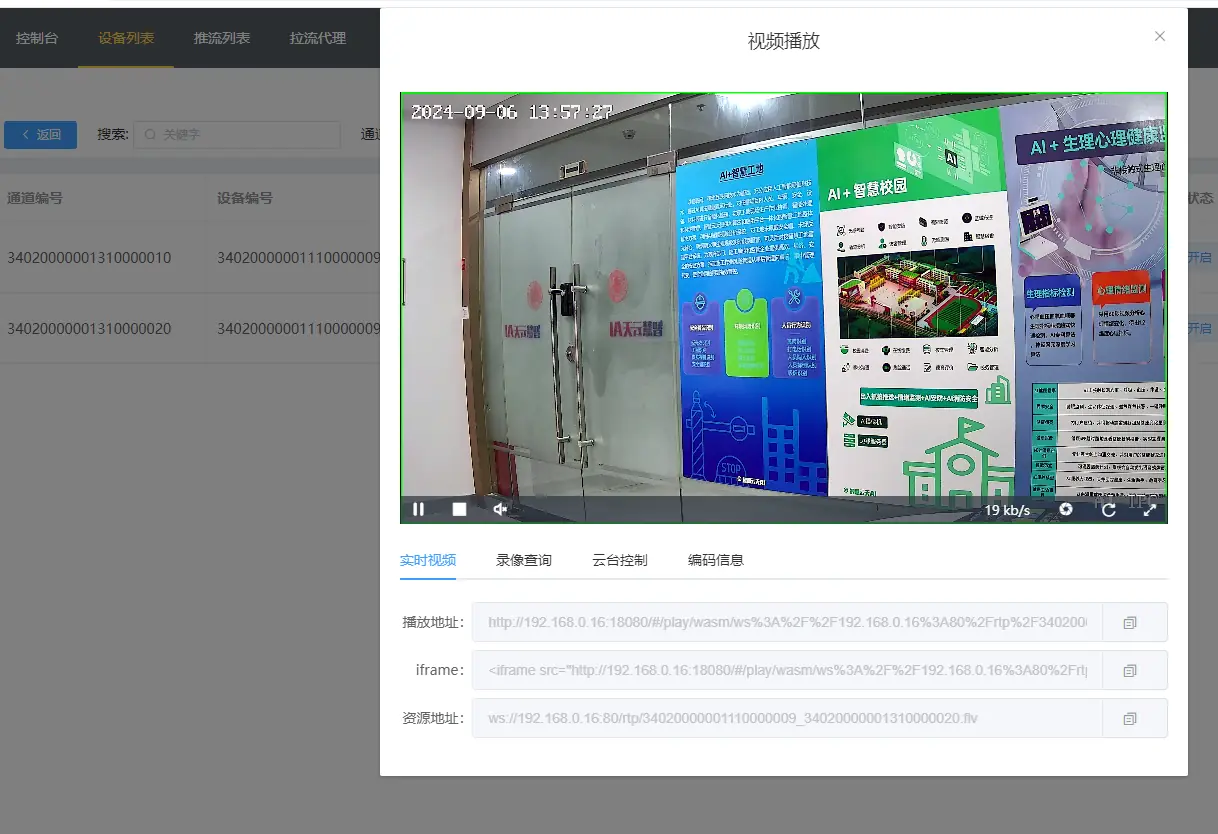
Task: Pause the live video playback
Action: pos(419,509)
